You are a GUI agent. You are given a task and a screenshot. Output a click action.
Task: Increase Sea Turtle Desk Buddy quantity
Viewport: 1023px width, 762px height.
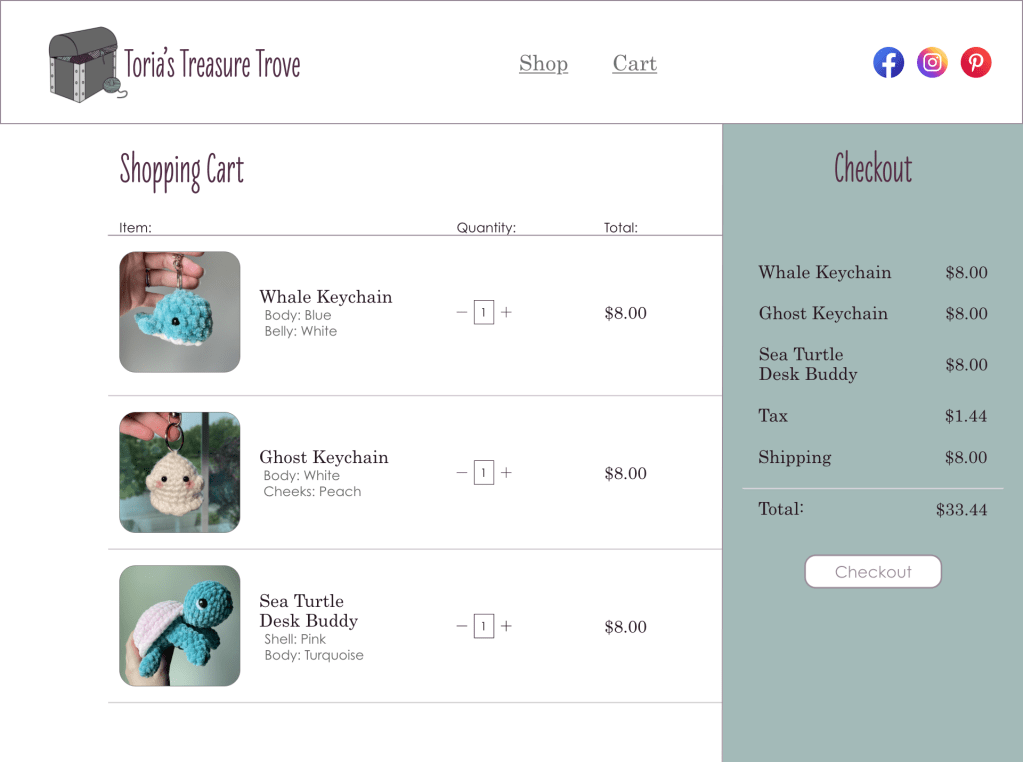[506, 627]
